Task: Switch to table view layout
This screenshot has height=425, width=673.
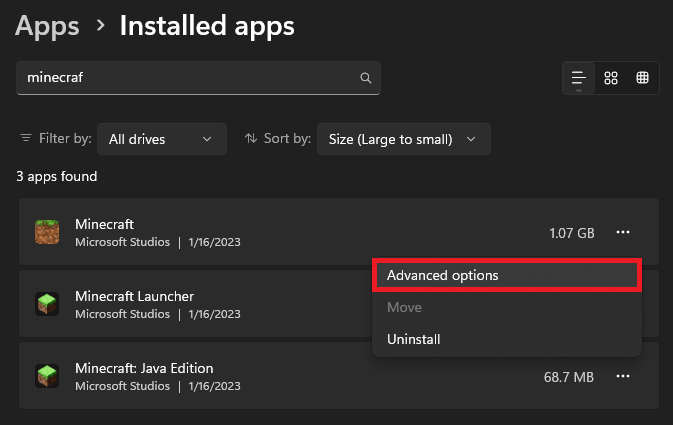Action: [x=642, y=78]
